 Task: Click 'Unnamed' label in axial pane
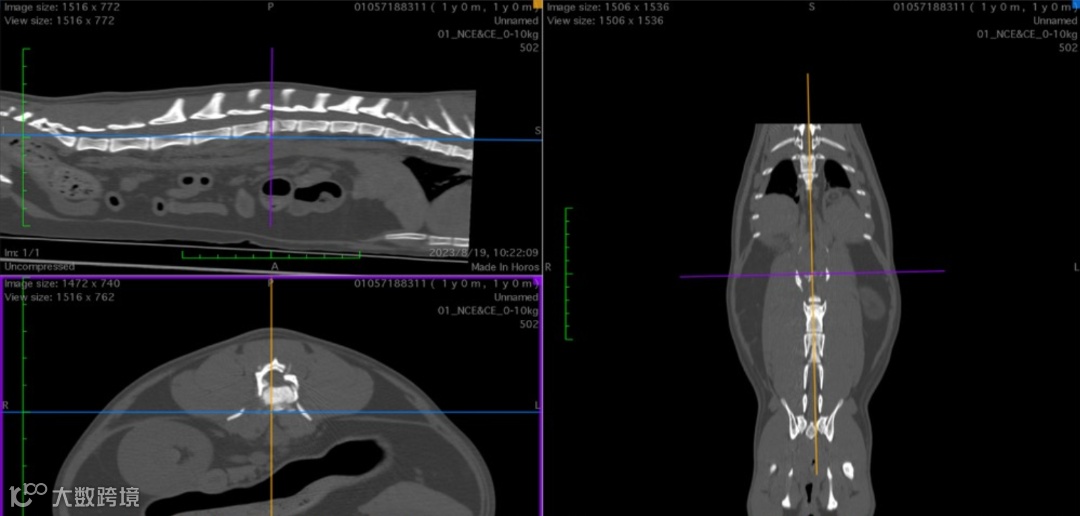click(x=516, y=297)
